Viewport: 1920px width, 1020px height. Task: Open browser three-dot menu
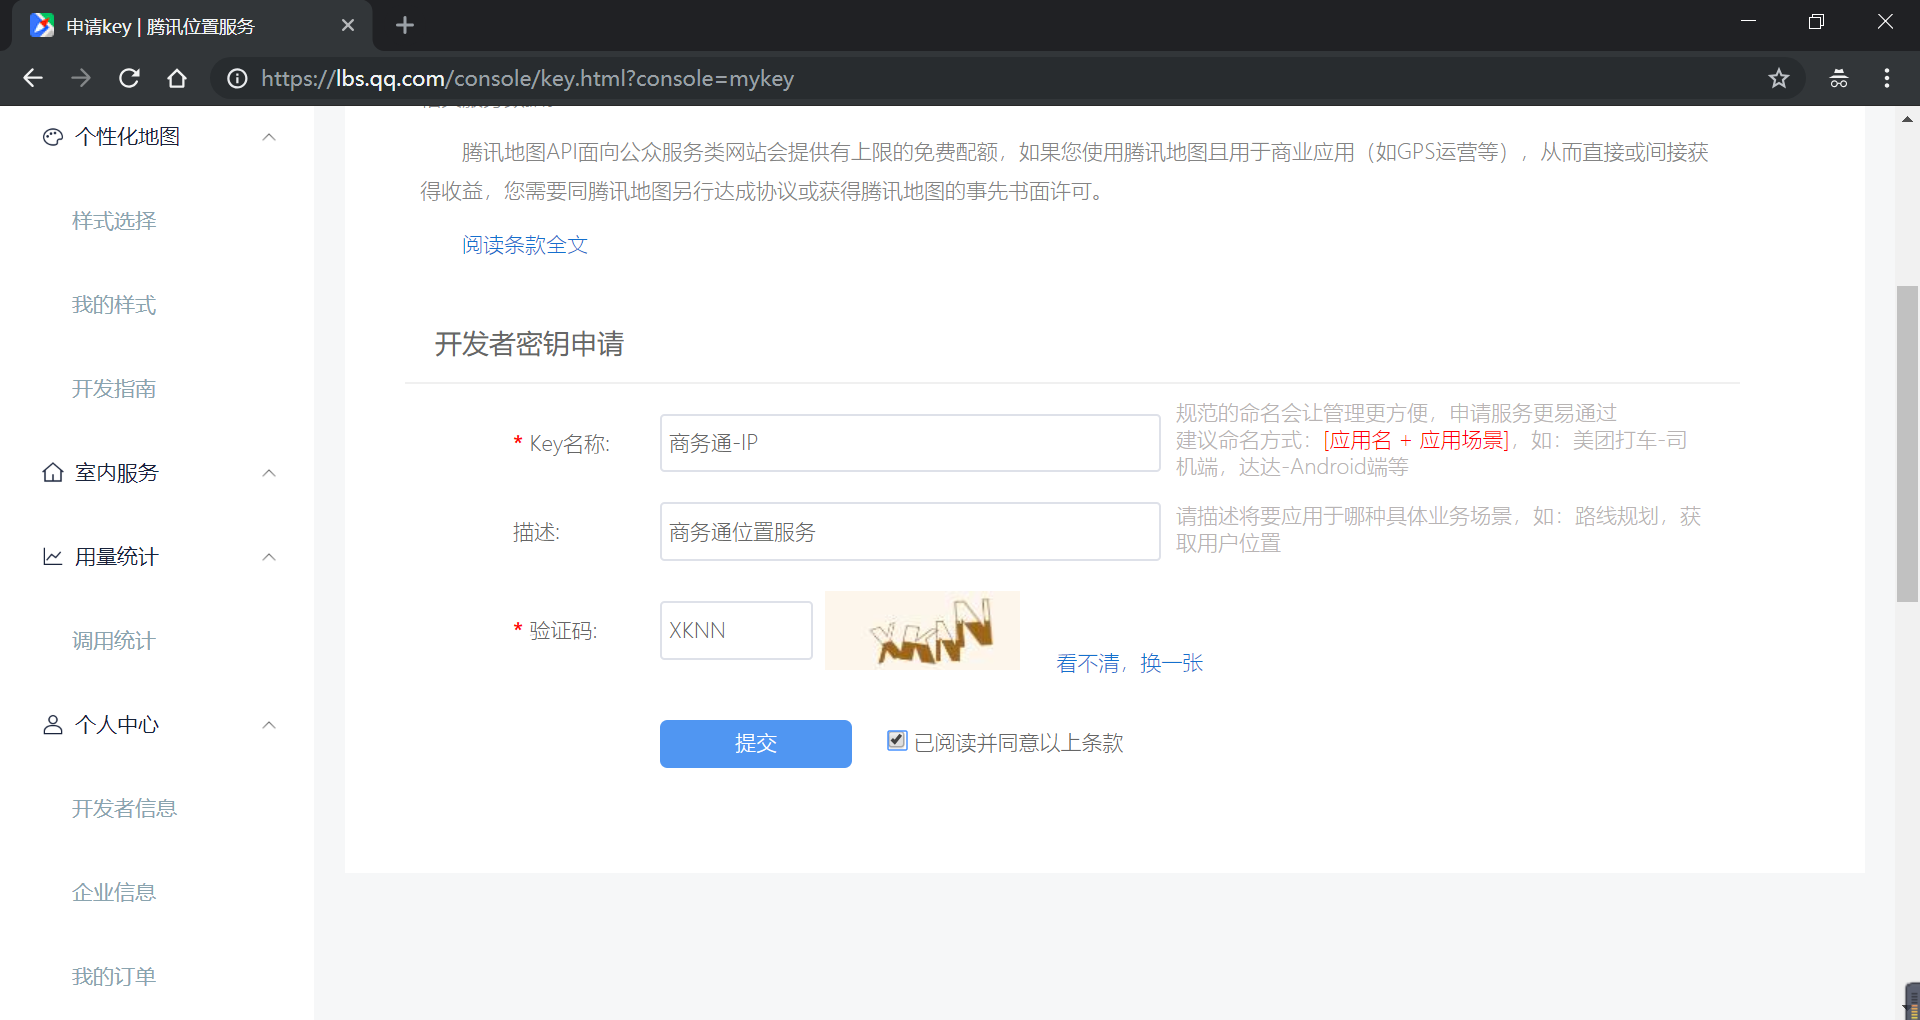(1887, 78)
